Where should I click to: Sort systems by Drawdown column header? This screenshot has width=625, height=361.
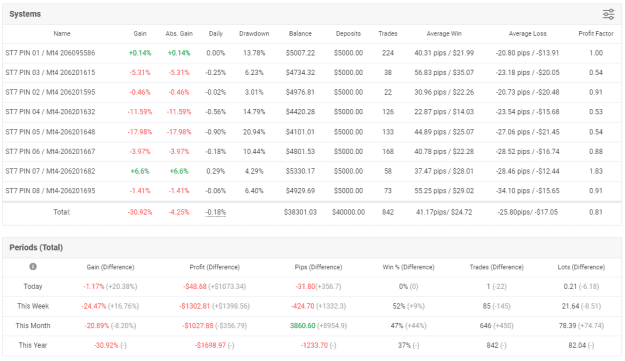254,34
